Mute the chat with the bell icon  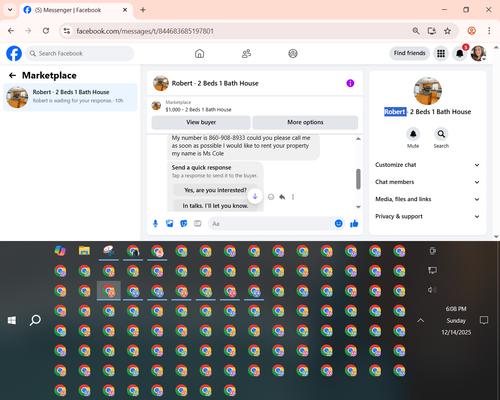pos(413,134)
